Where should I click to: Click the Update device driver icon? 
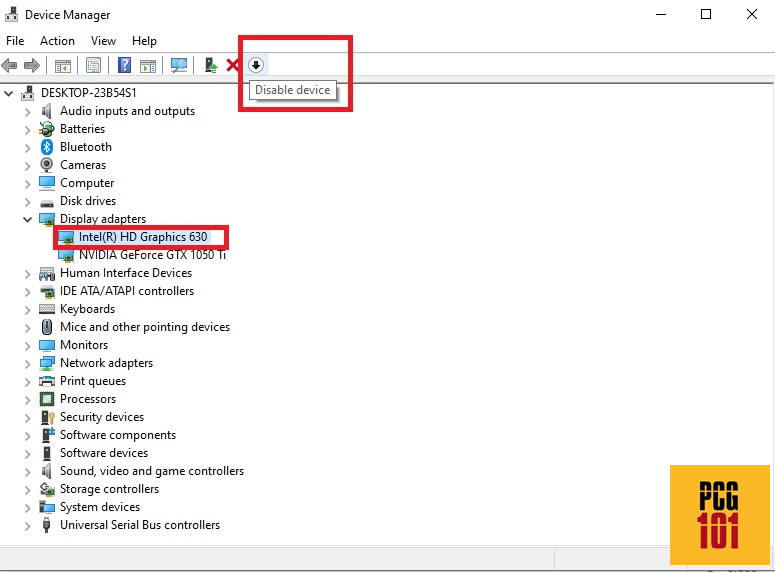point(211,65)
